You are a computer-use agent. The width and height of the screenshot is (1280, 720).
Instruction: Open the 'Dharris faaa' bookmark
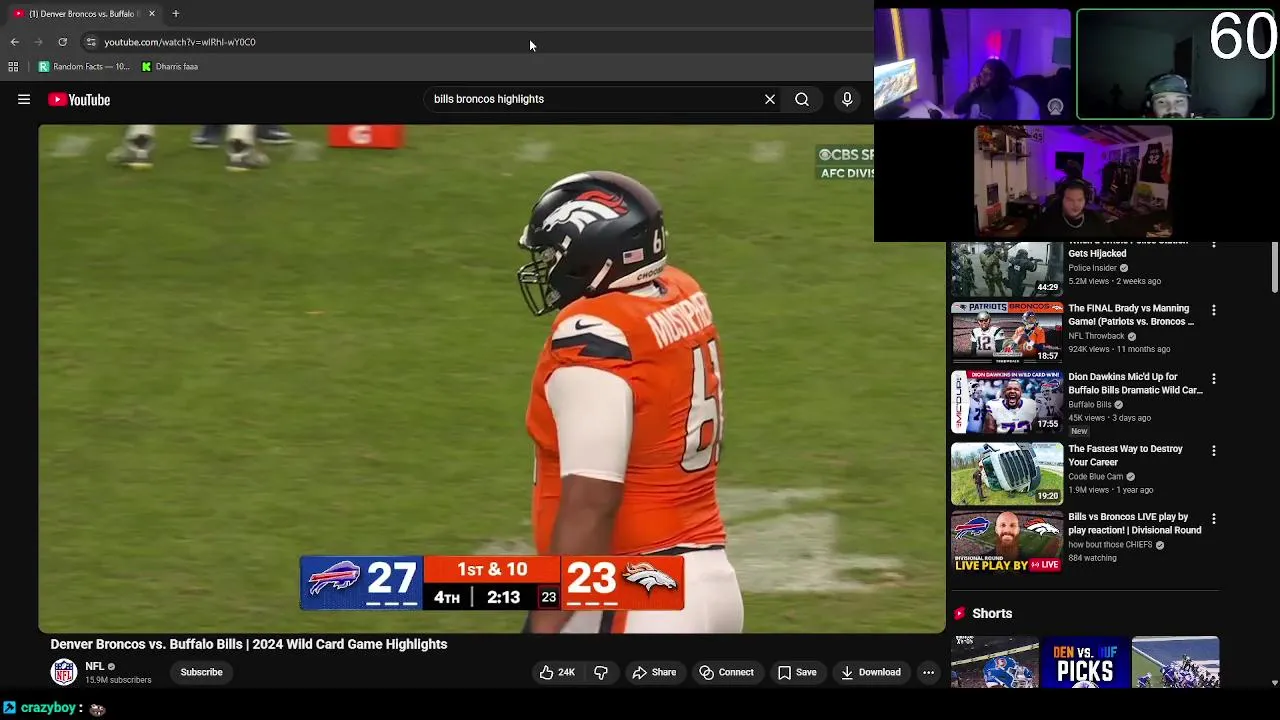(170, 67)
